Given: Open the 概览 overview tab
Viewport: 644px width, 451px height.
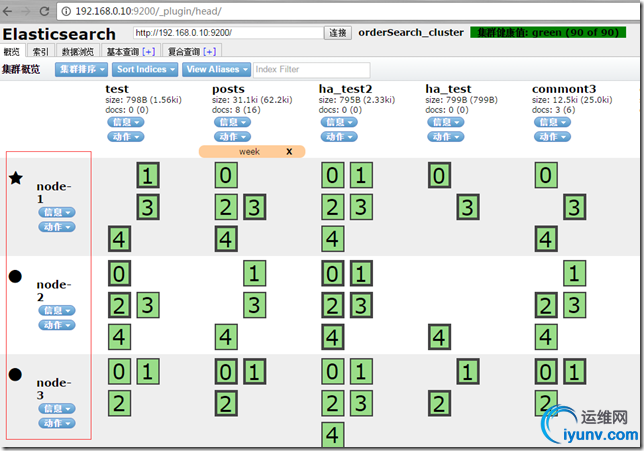Looking at the screenshot, I should tap(12, 51).
